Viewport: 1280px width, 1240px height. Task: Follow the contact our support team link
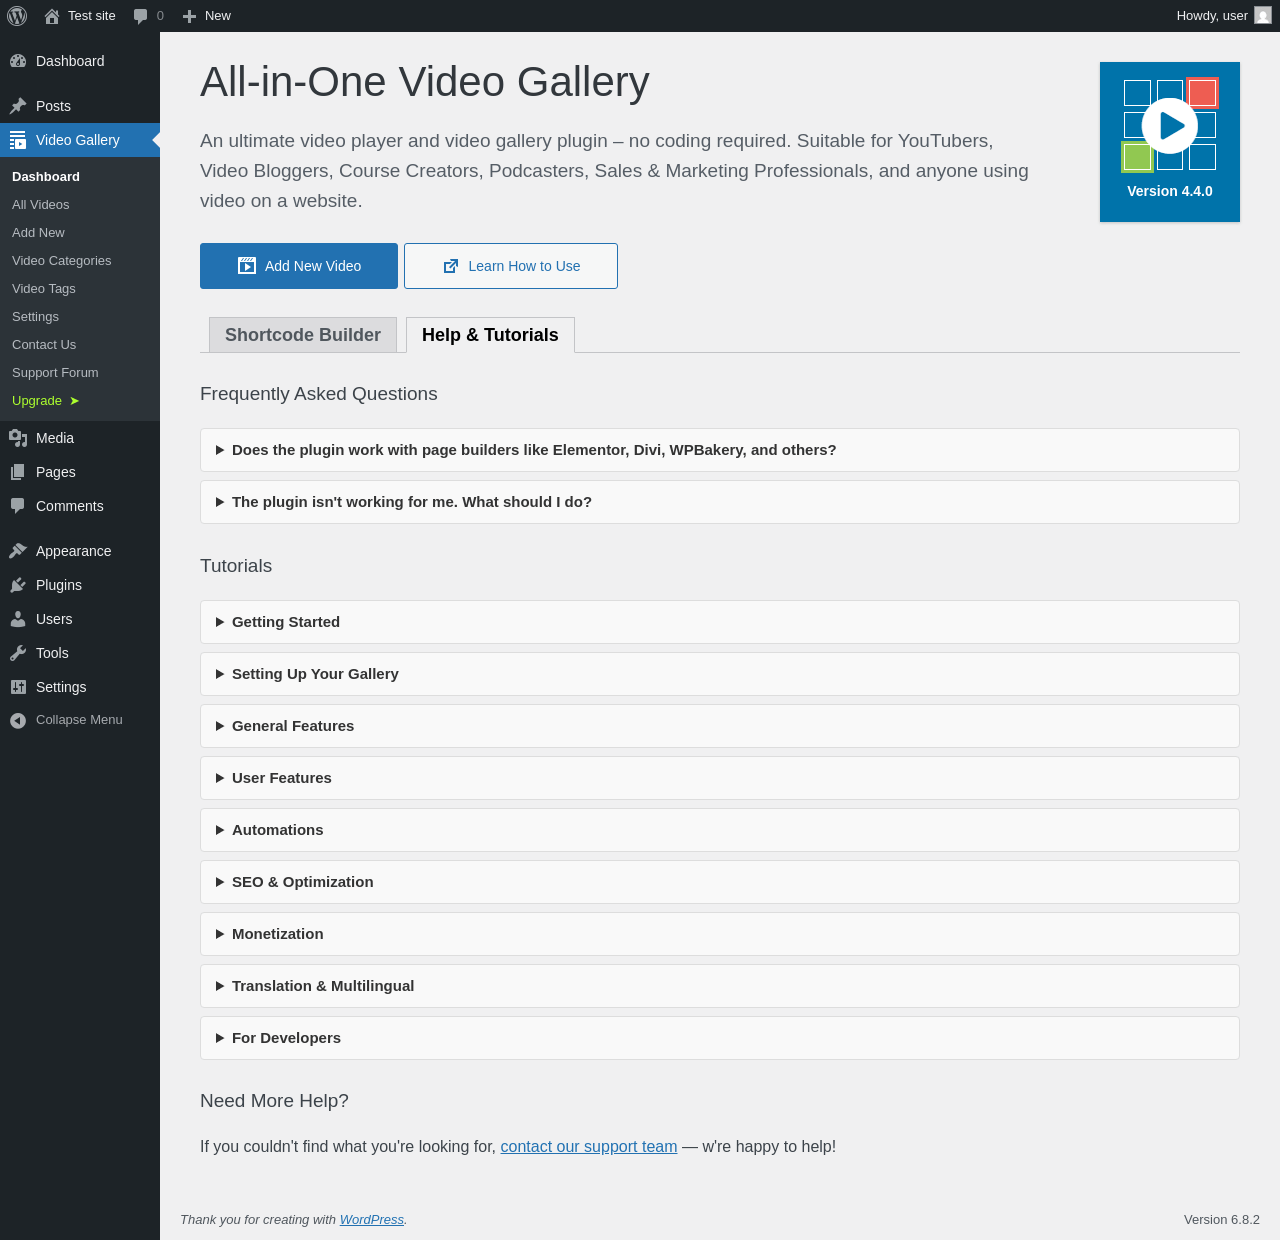click(589, 1147)
